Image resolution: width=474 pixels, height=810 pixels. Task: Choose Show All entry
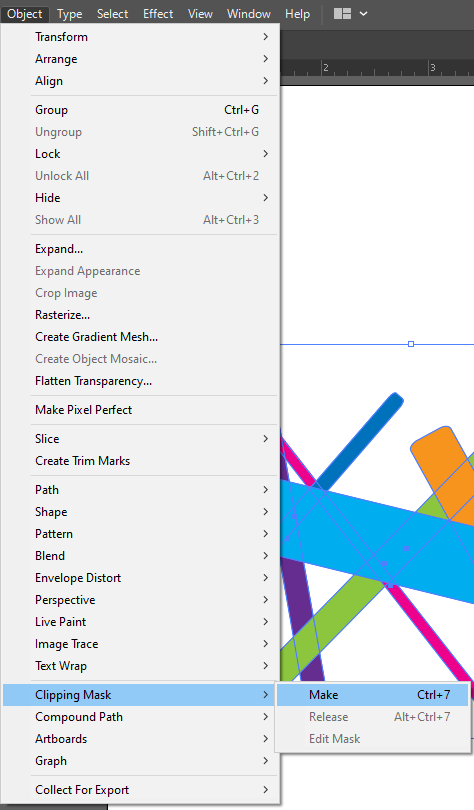(140, 220)
